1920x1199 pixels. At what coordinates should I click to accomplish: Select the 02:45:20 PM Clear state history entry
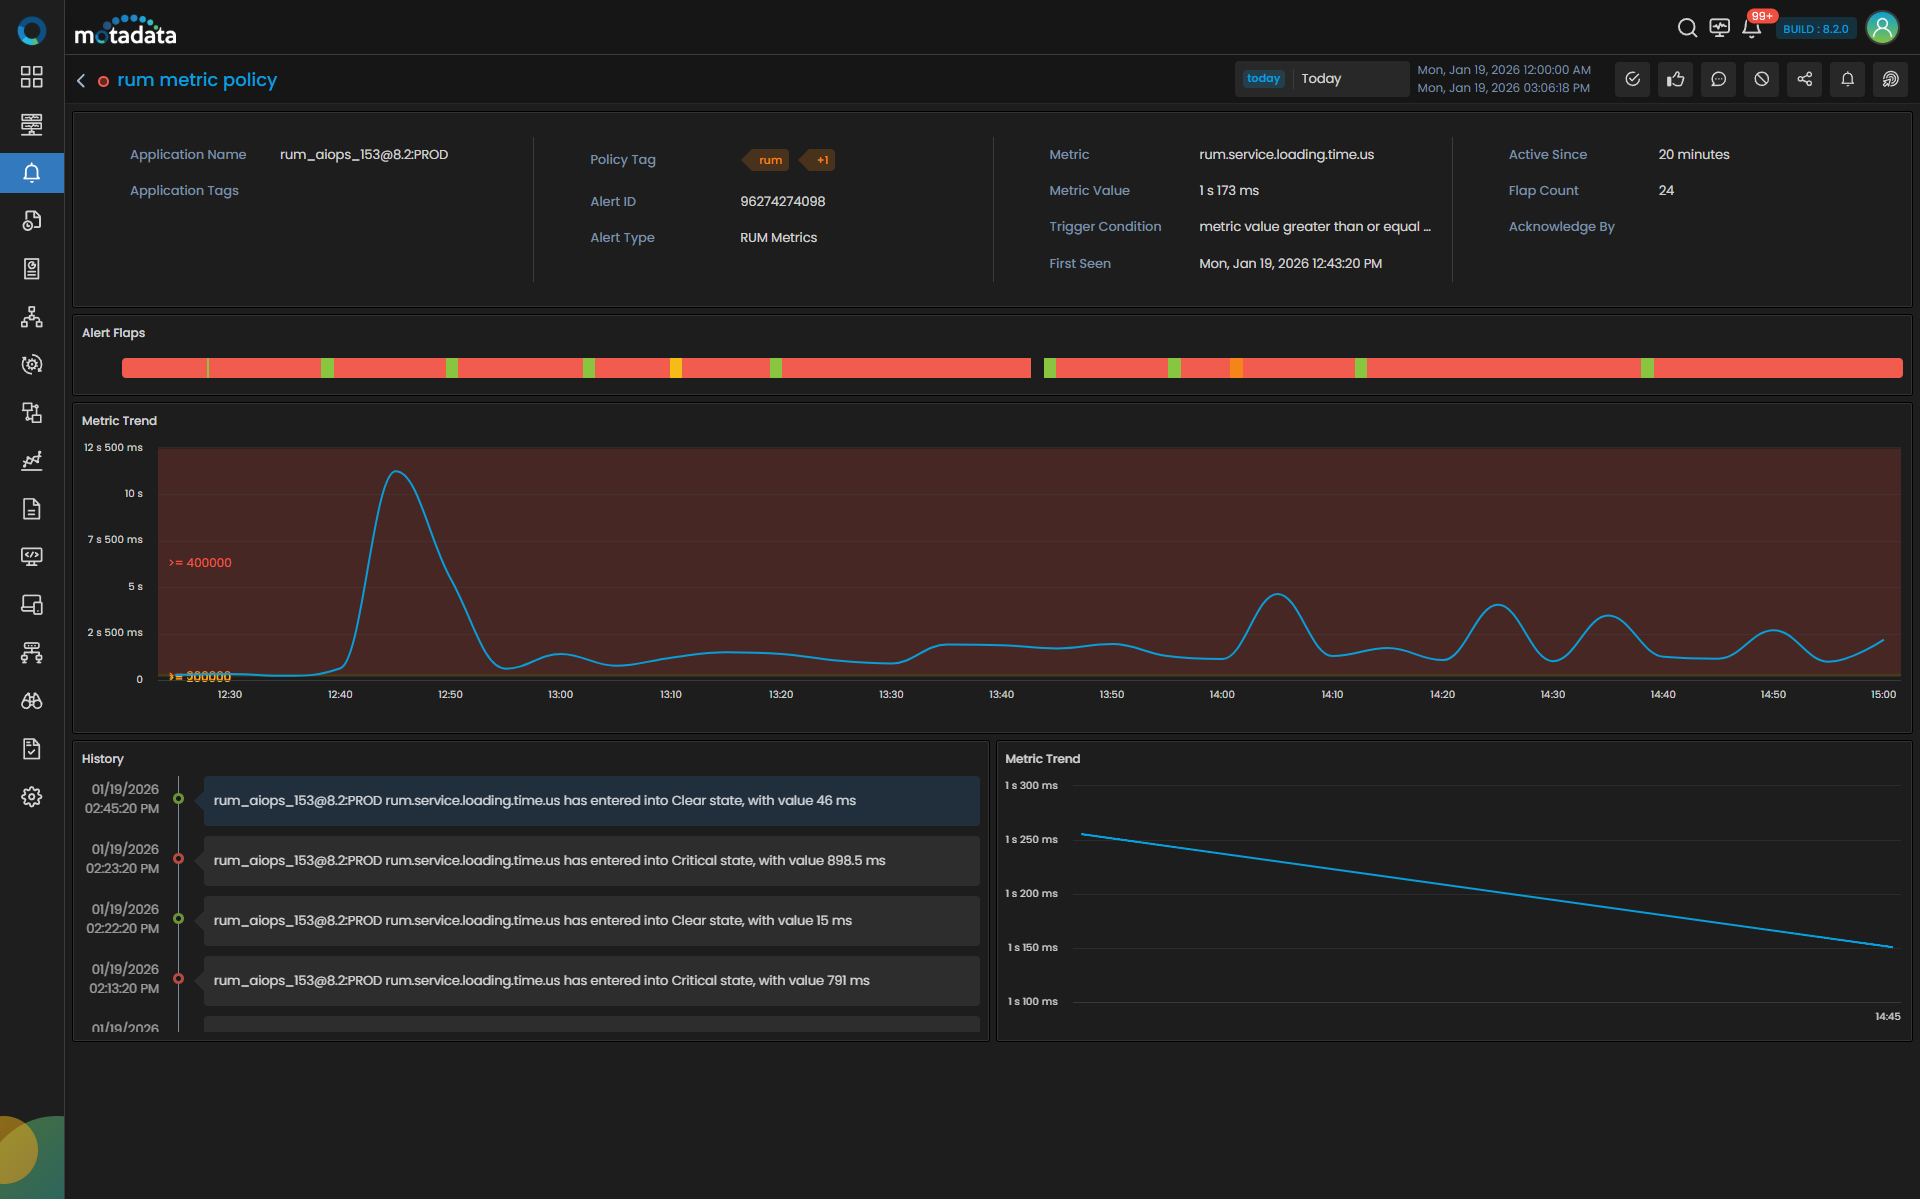[591, 801]
